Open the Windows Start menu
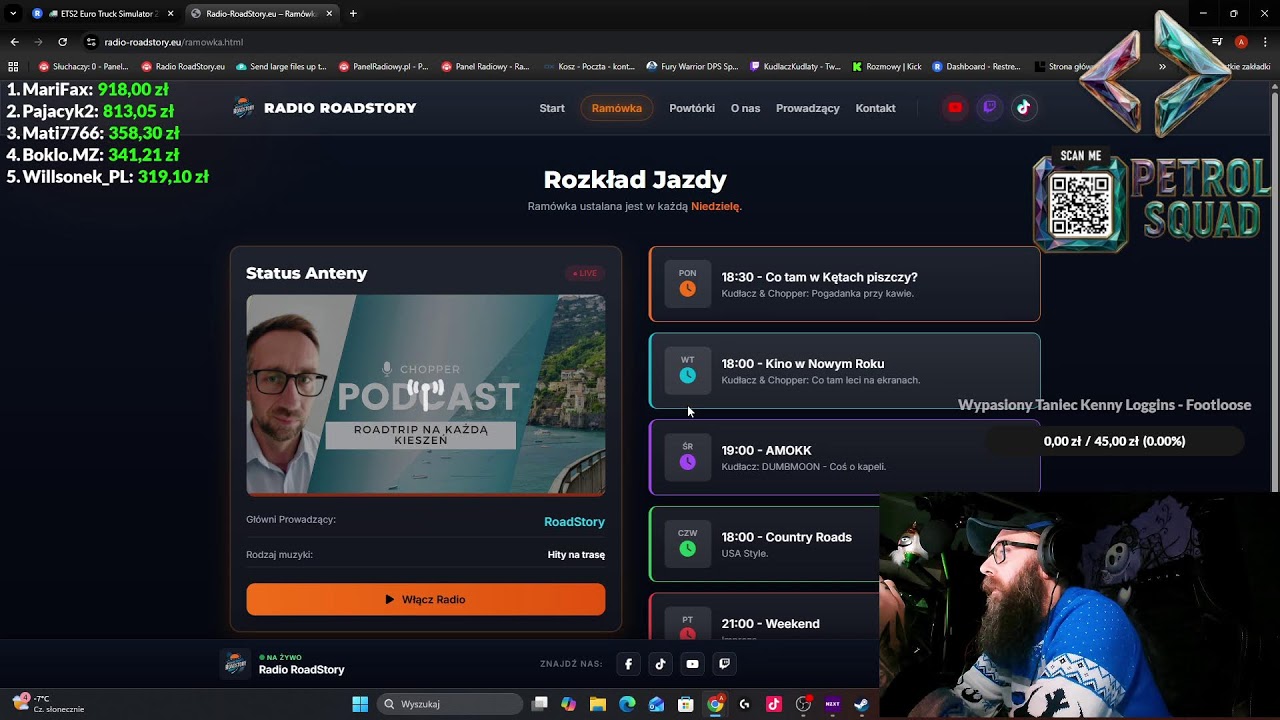 point(360,704)
